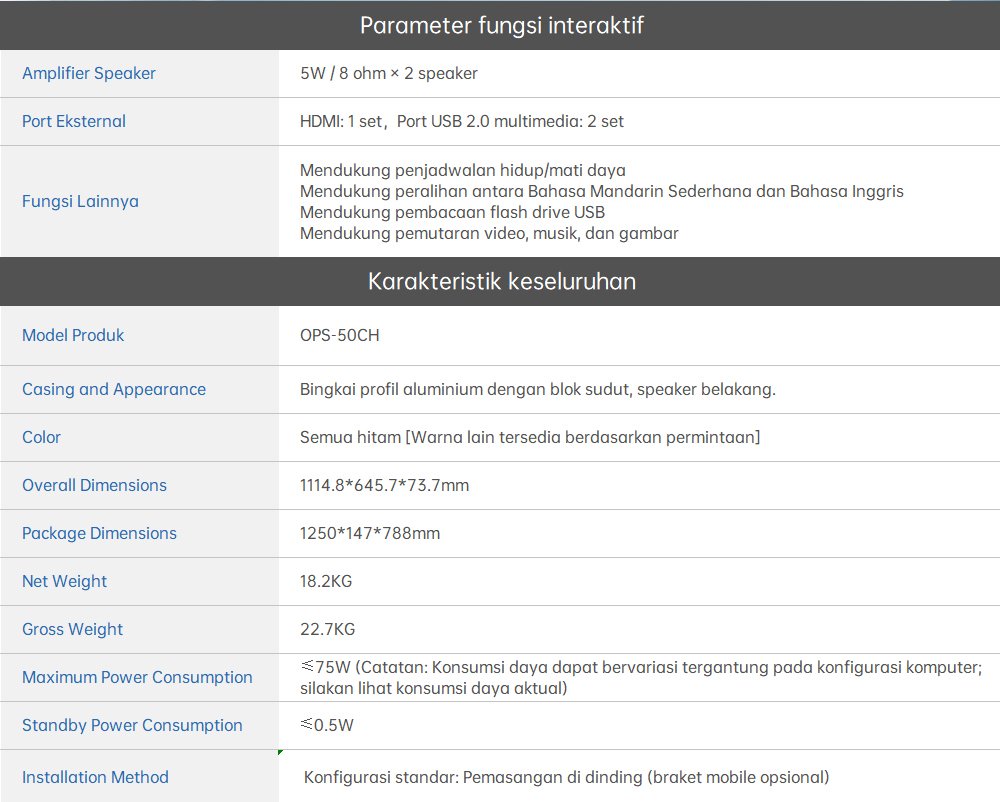Select the "Net Weight" row label
Screen dimensions: 1000x802
(x=64, y=581)
